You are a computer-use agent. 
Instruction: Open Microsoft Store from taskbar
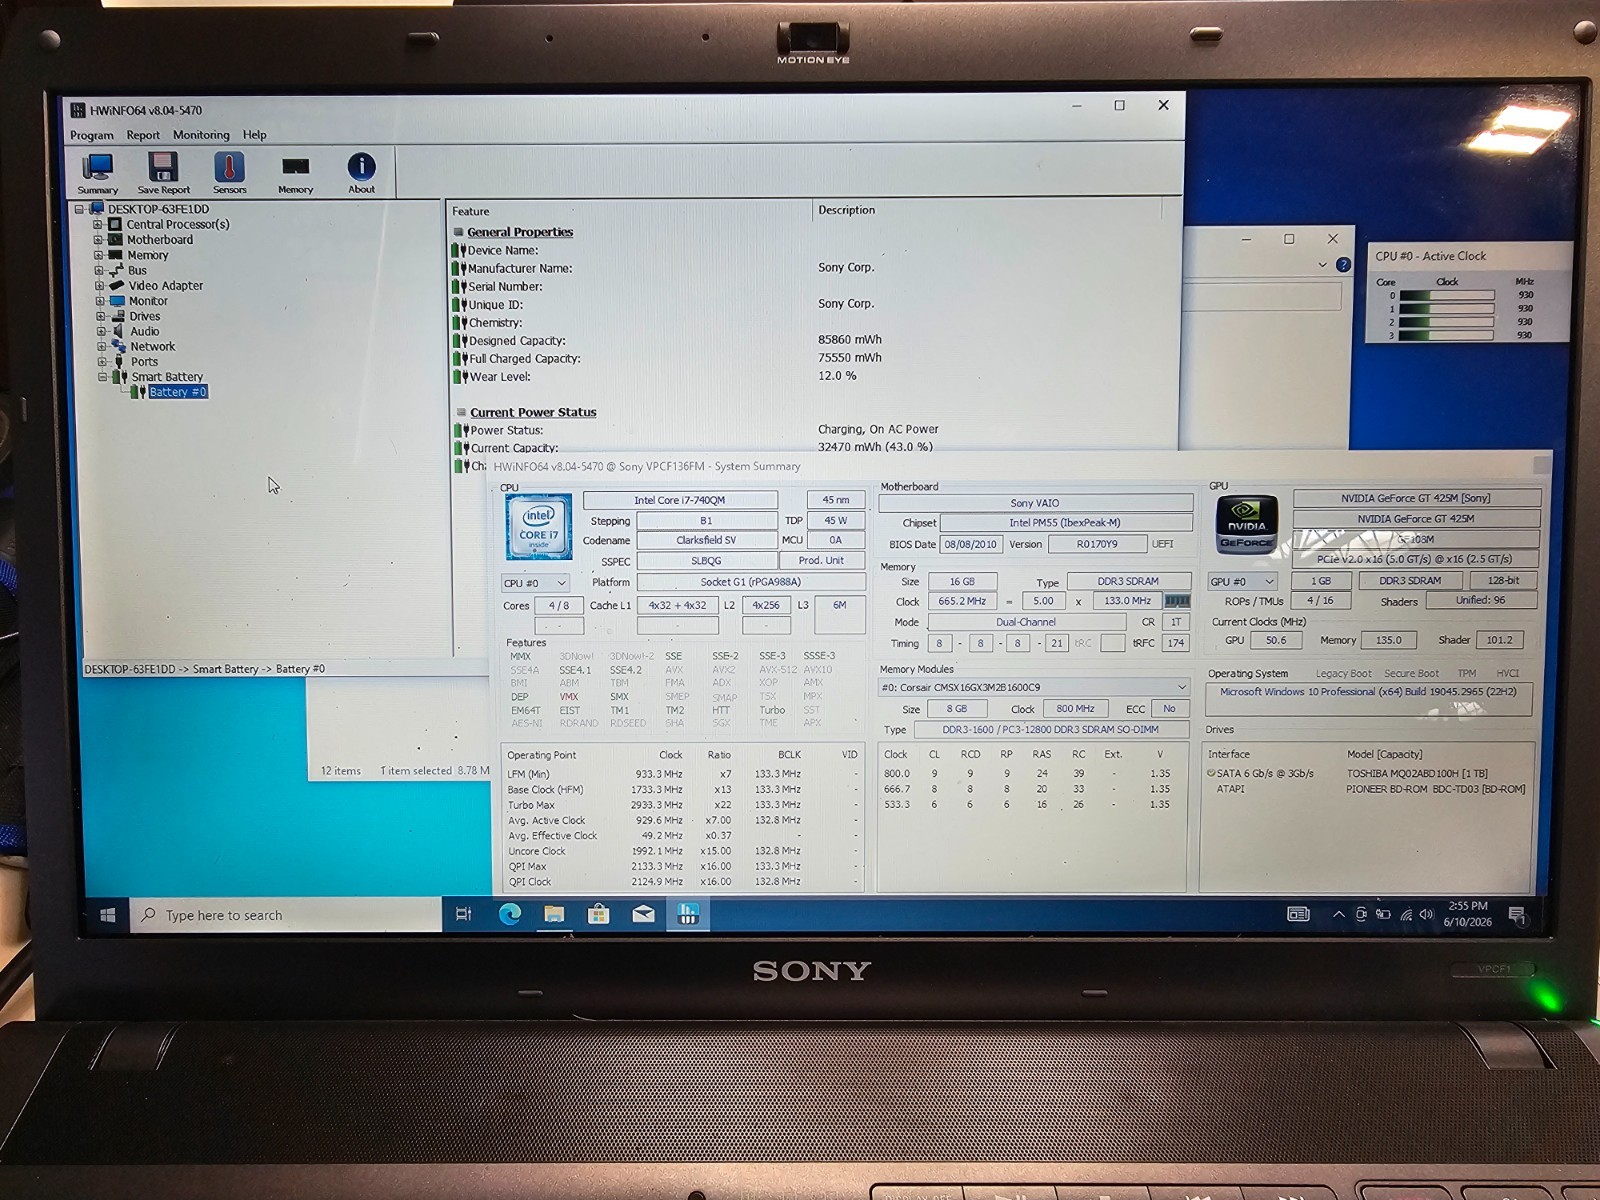coord(598,913)
